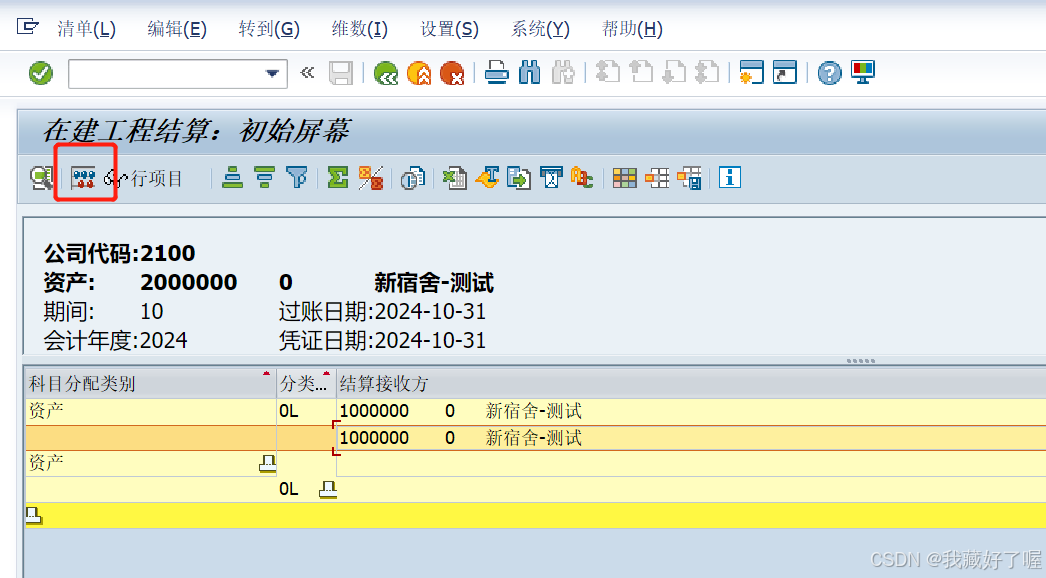Click the subtotal icon beside lower 0L
The height and width of the screenshot is (578, 1046).
click(x=328, y=489)
